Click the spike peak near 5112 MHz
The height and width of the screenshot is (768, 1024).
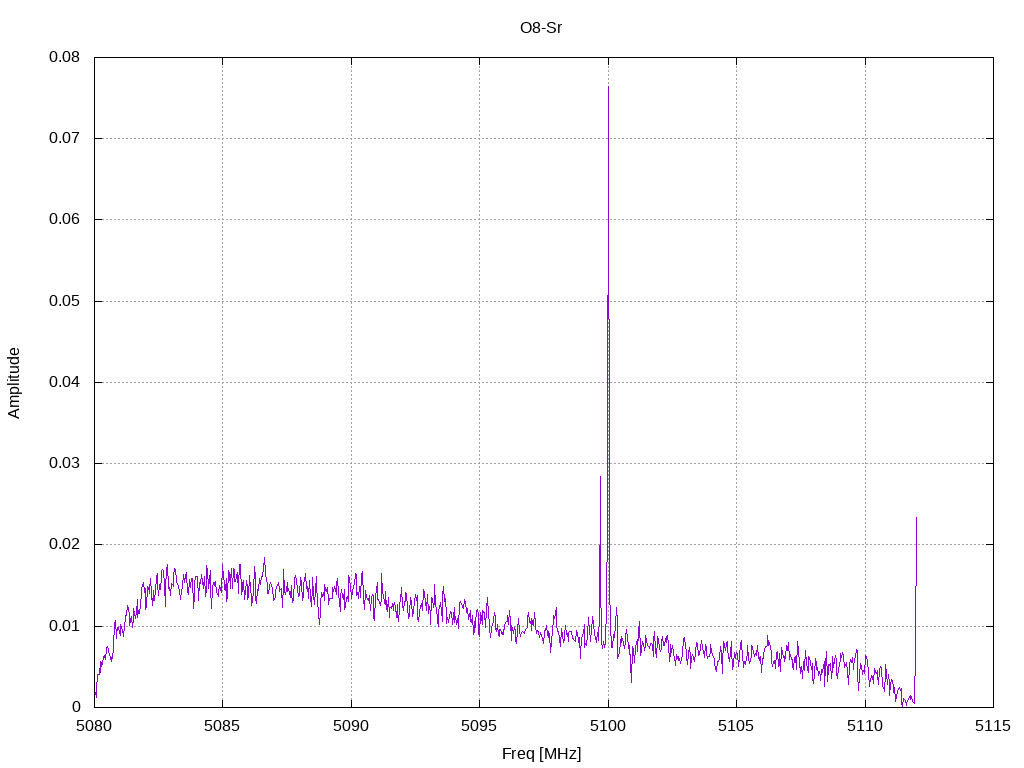pos(916,518)
